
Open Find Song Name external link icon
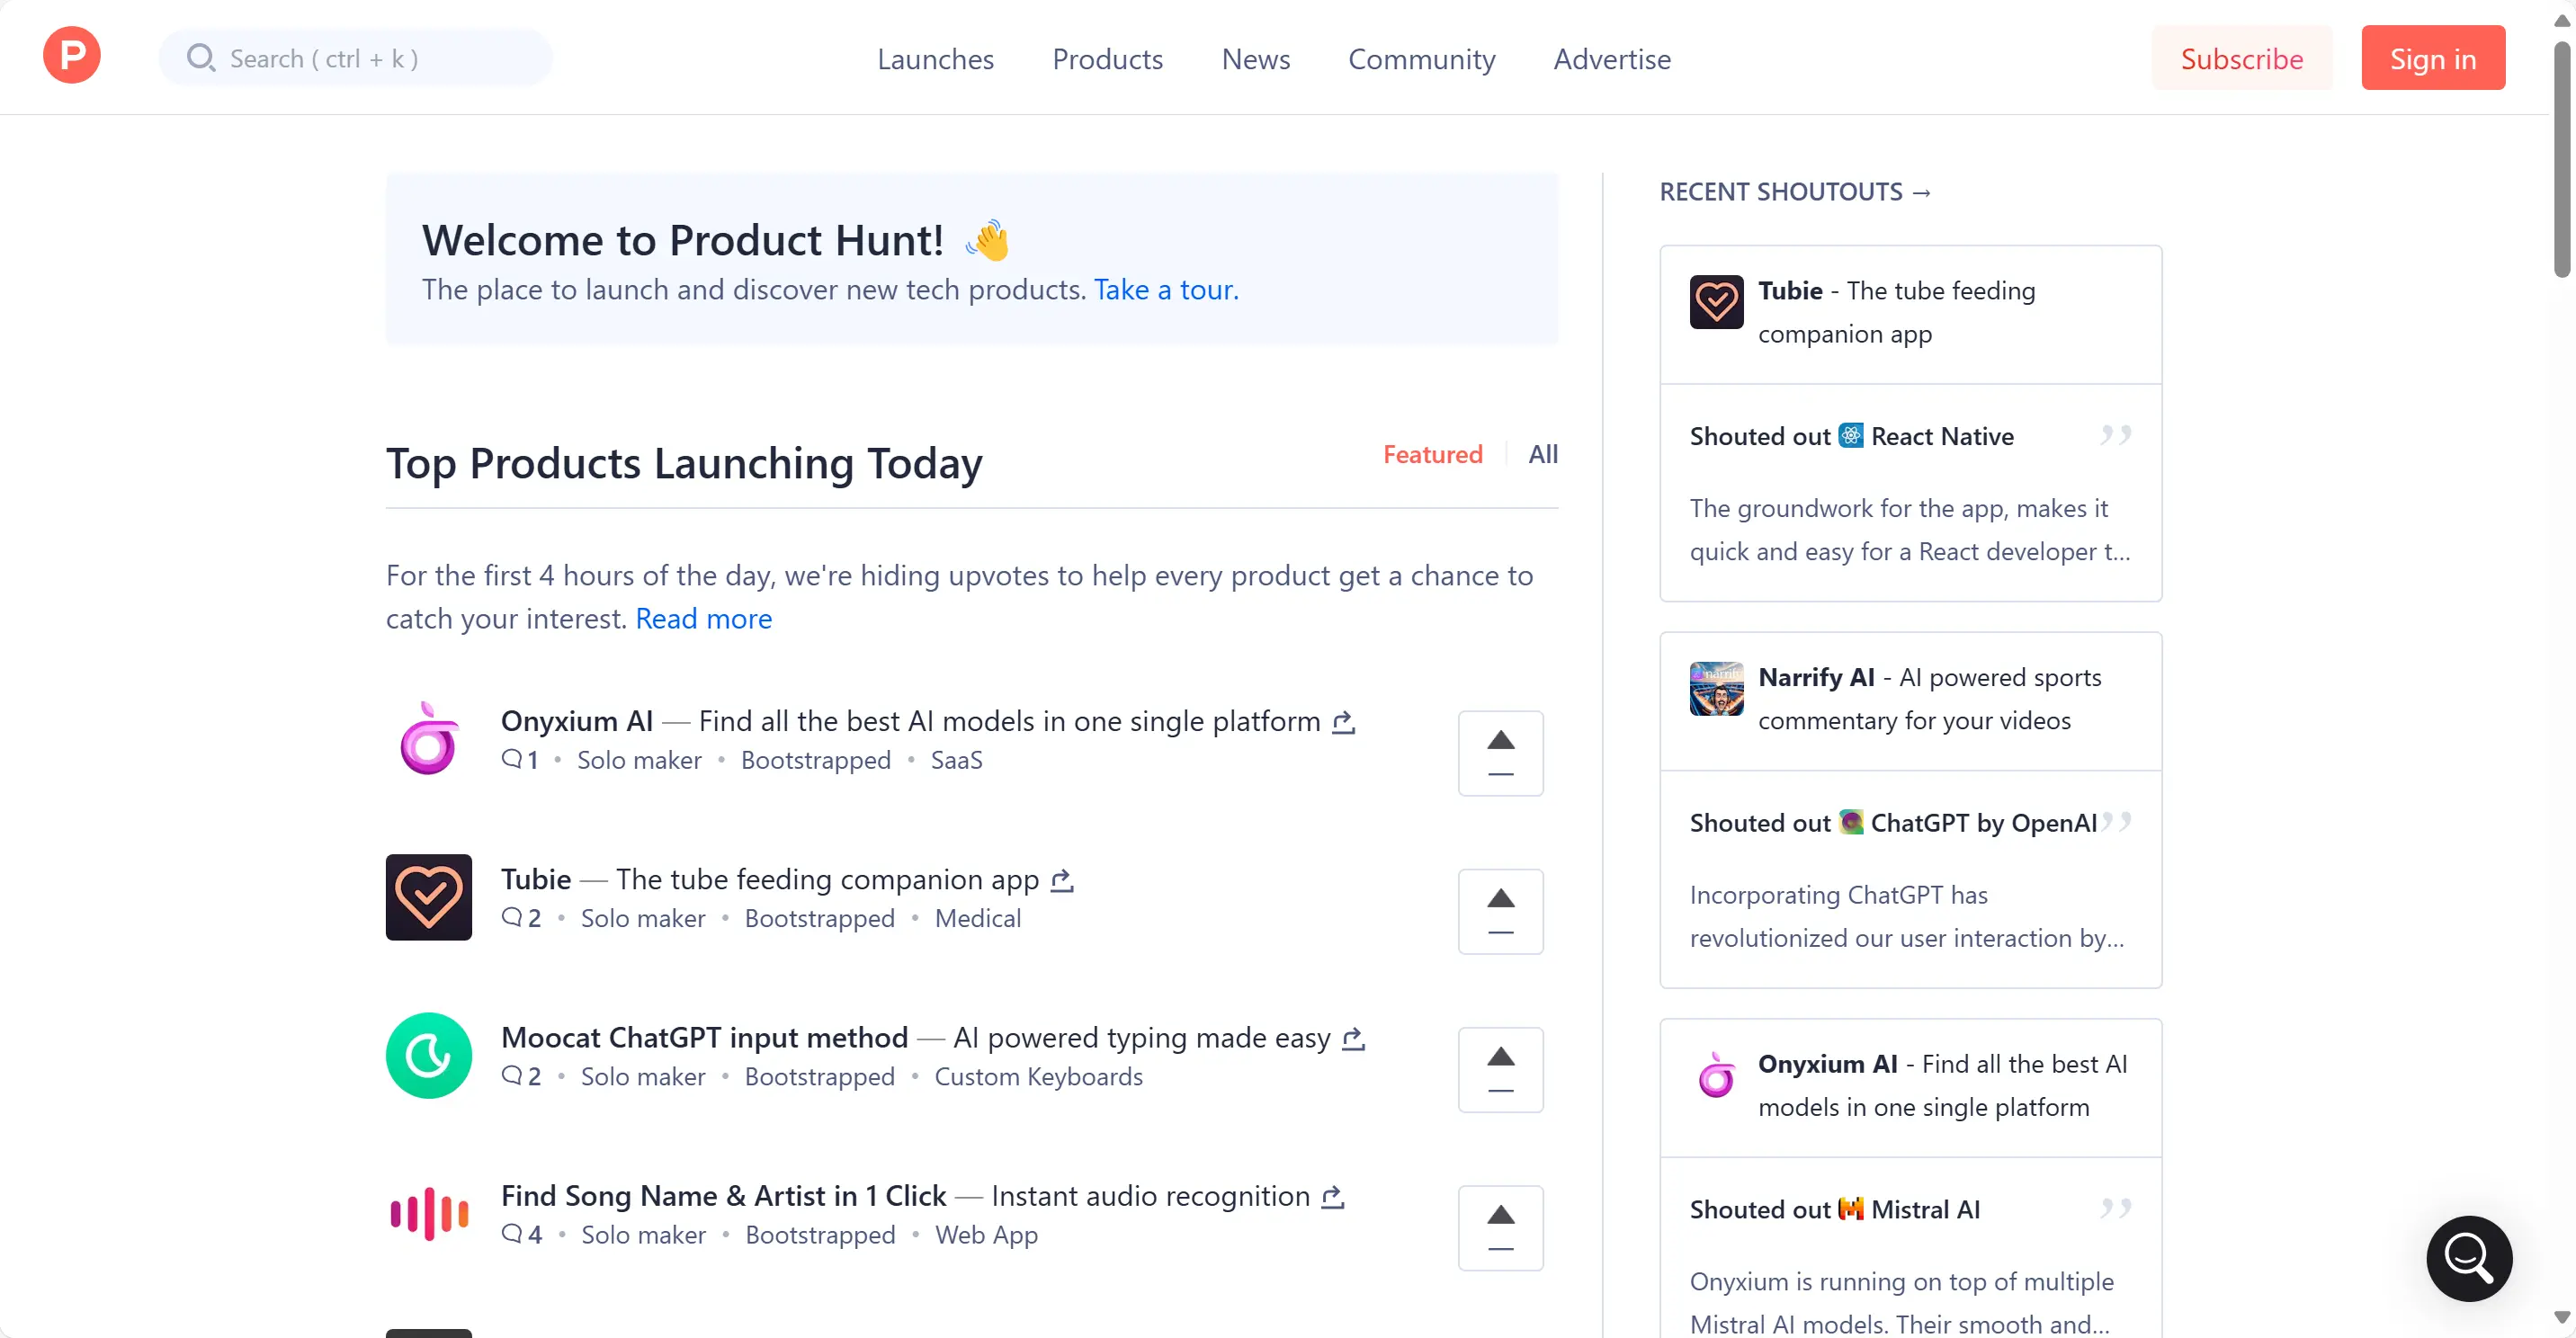point(1333,1196)
